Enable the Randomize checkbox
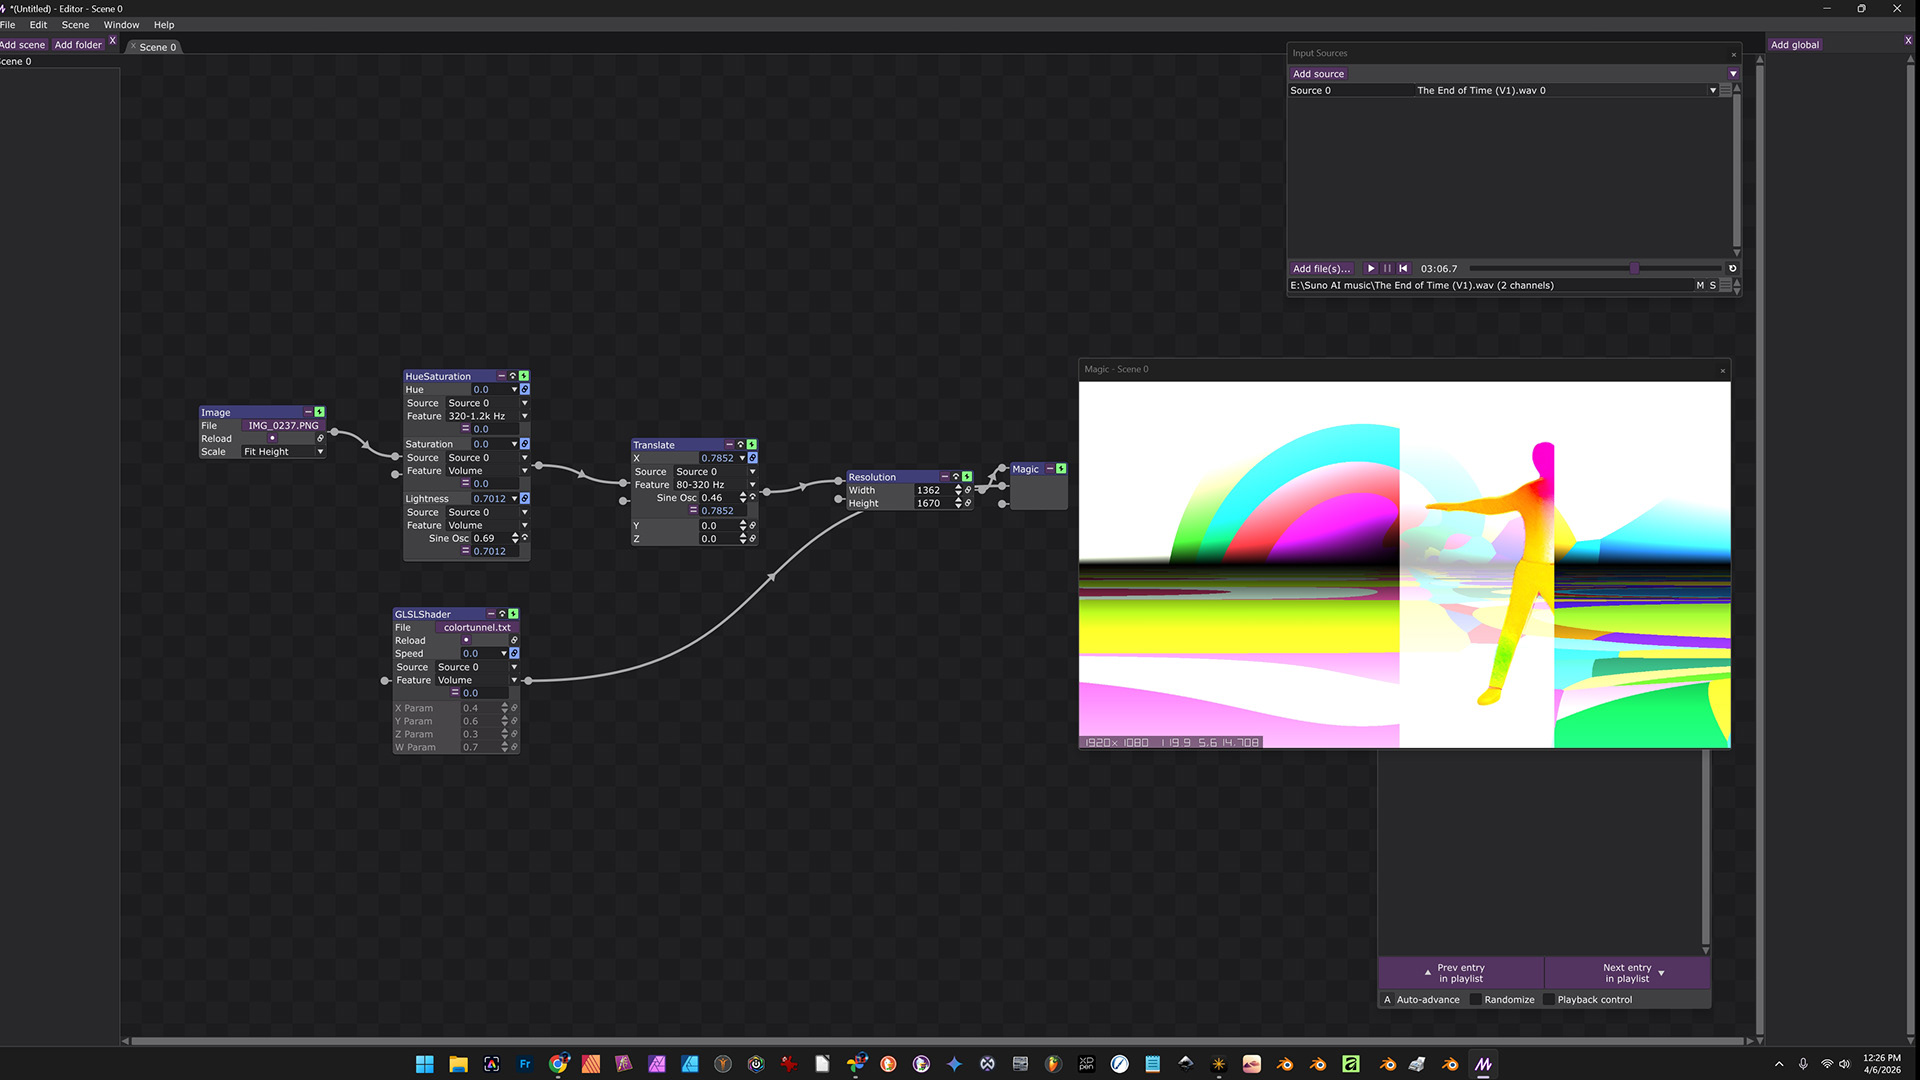The image size is (1920, 1080). pos(1476,1000)
